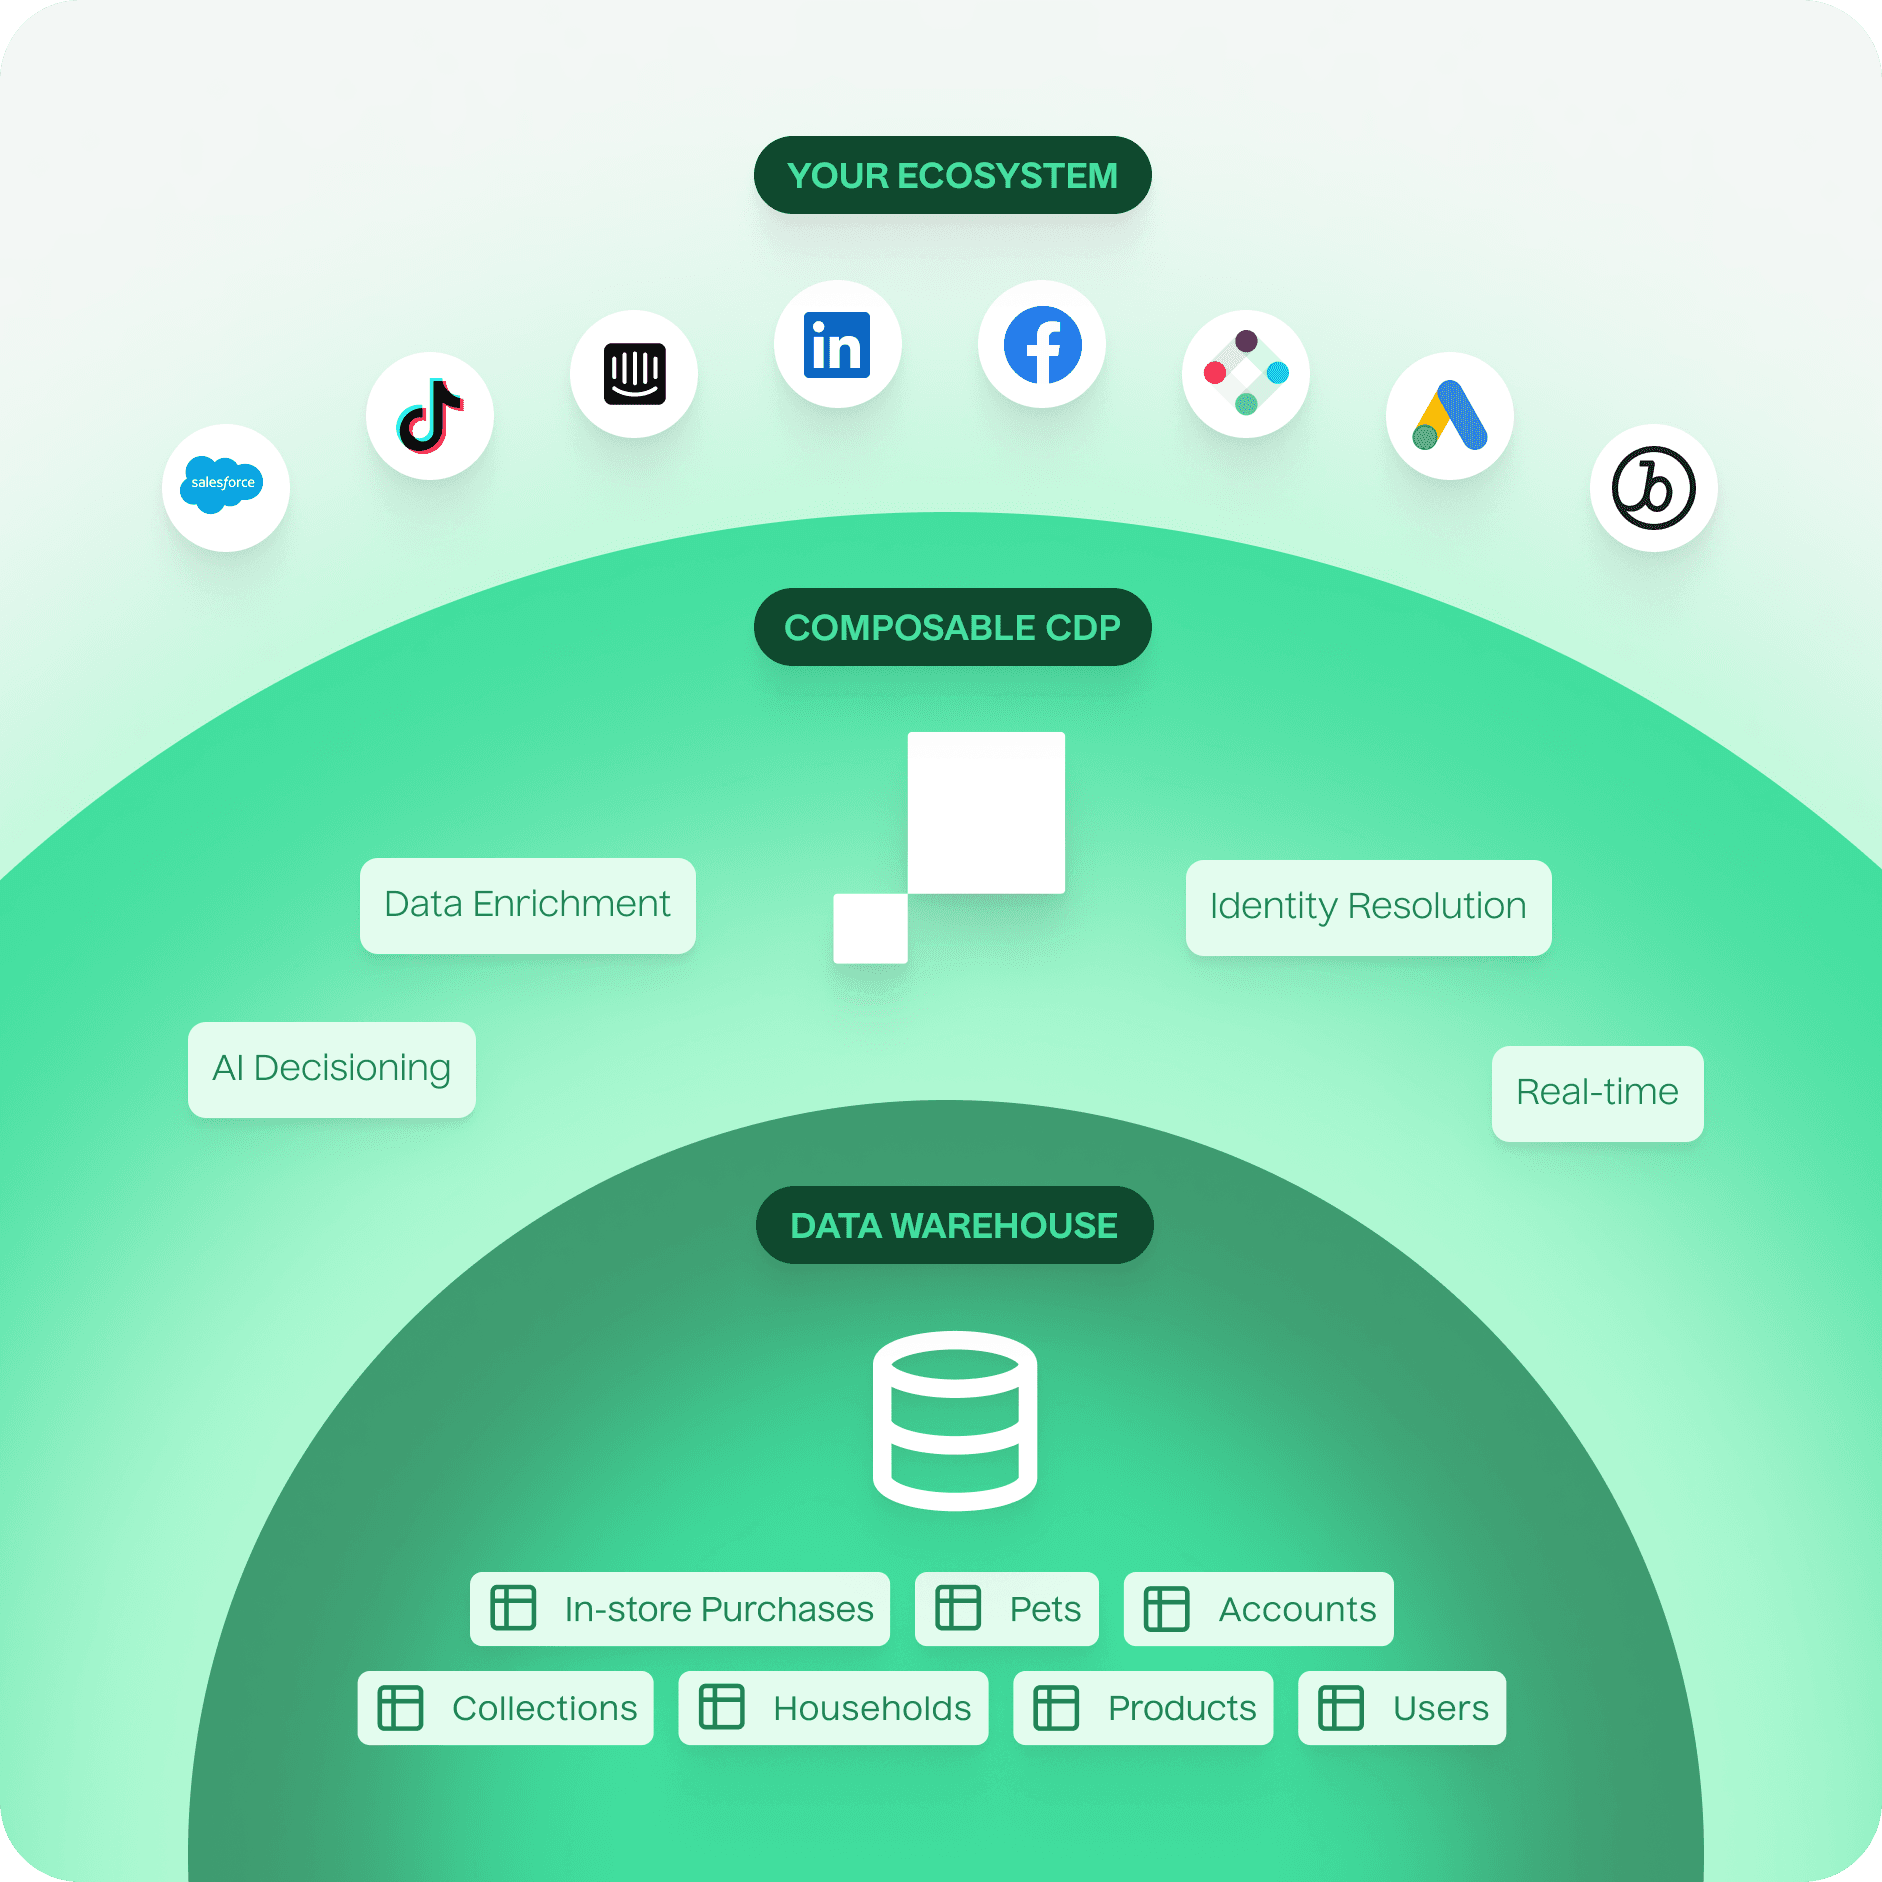Select the Data Enrichment chip
Image resolution: width=1882 pixels, height=1882 pixels.
(x=528, y=905)
